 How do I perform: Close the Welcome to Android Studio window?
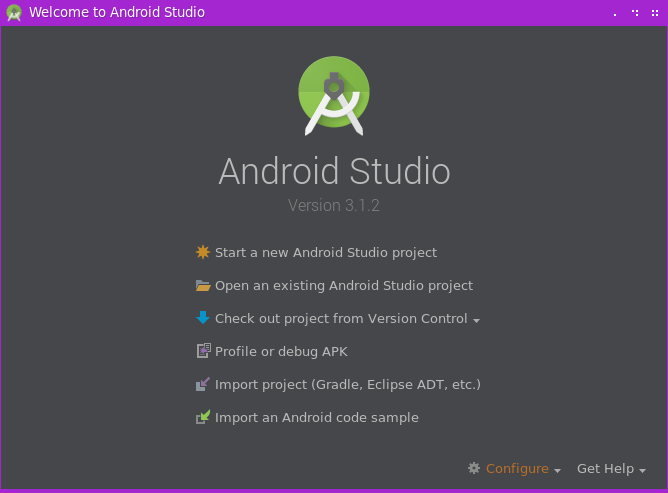click(655, 13)
